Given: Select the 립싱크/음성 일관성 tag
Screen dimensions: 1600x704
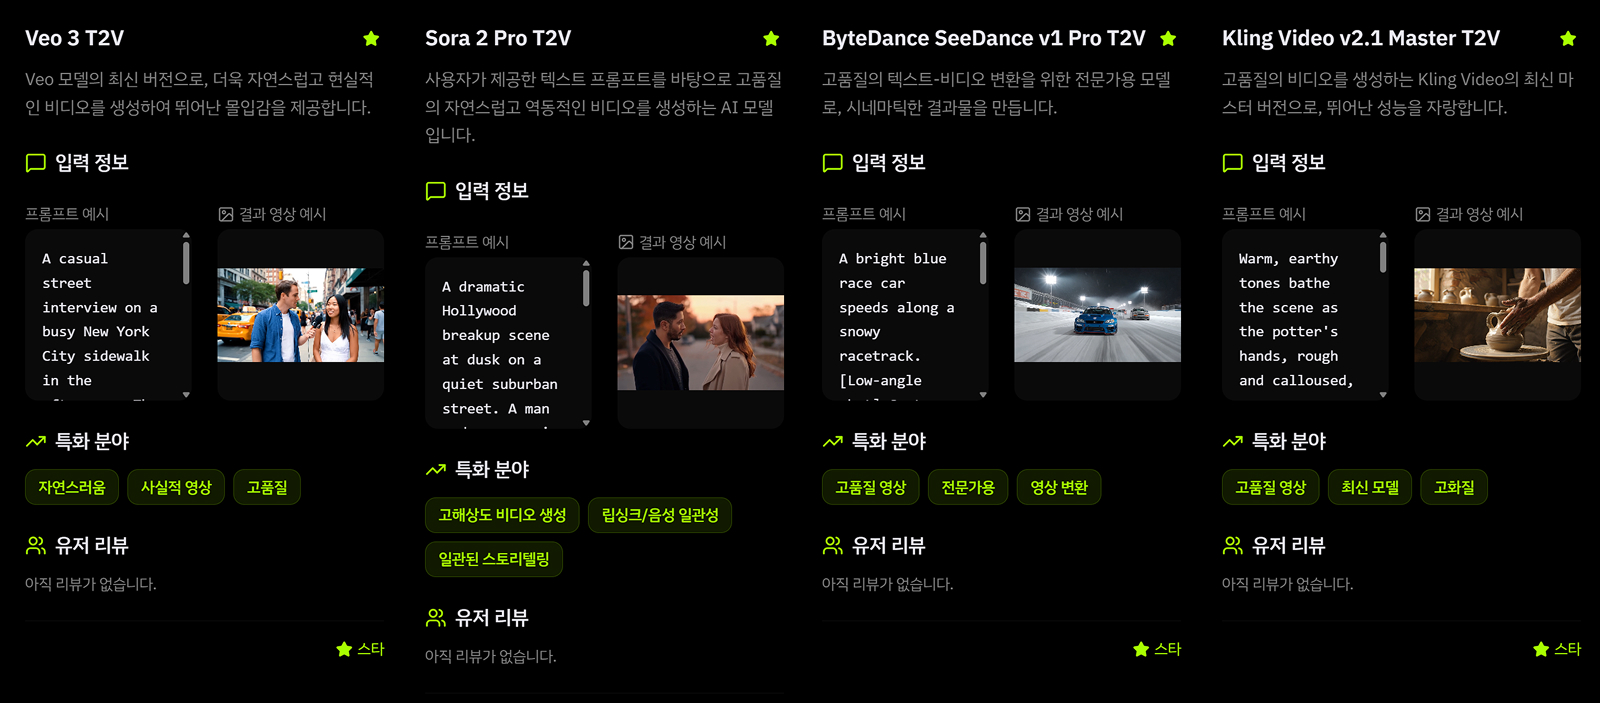Looking at the screenshot, I should click(660, 515).
